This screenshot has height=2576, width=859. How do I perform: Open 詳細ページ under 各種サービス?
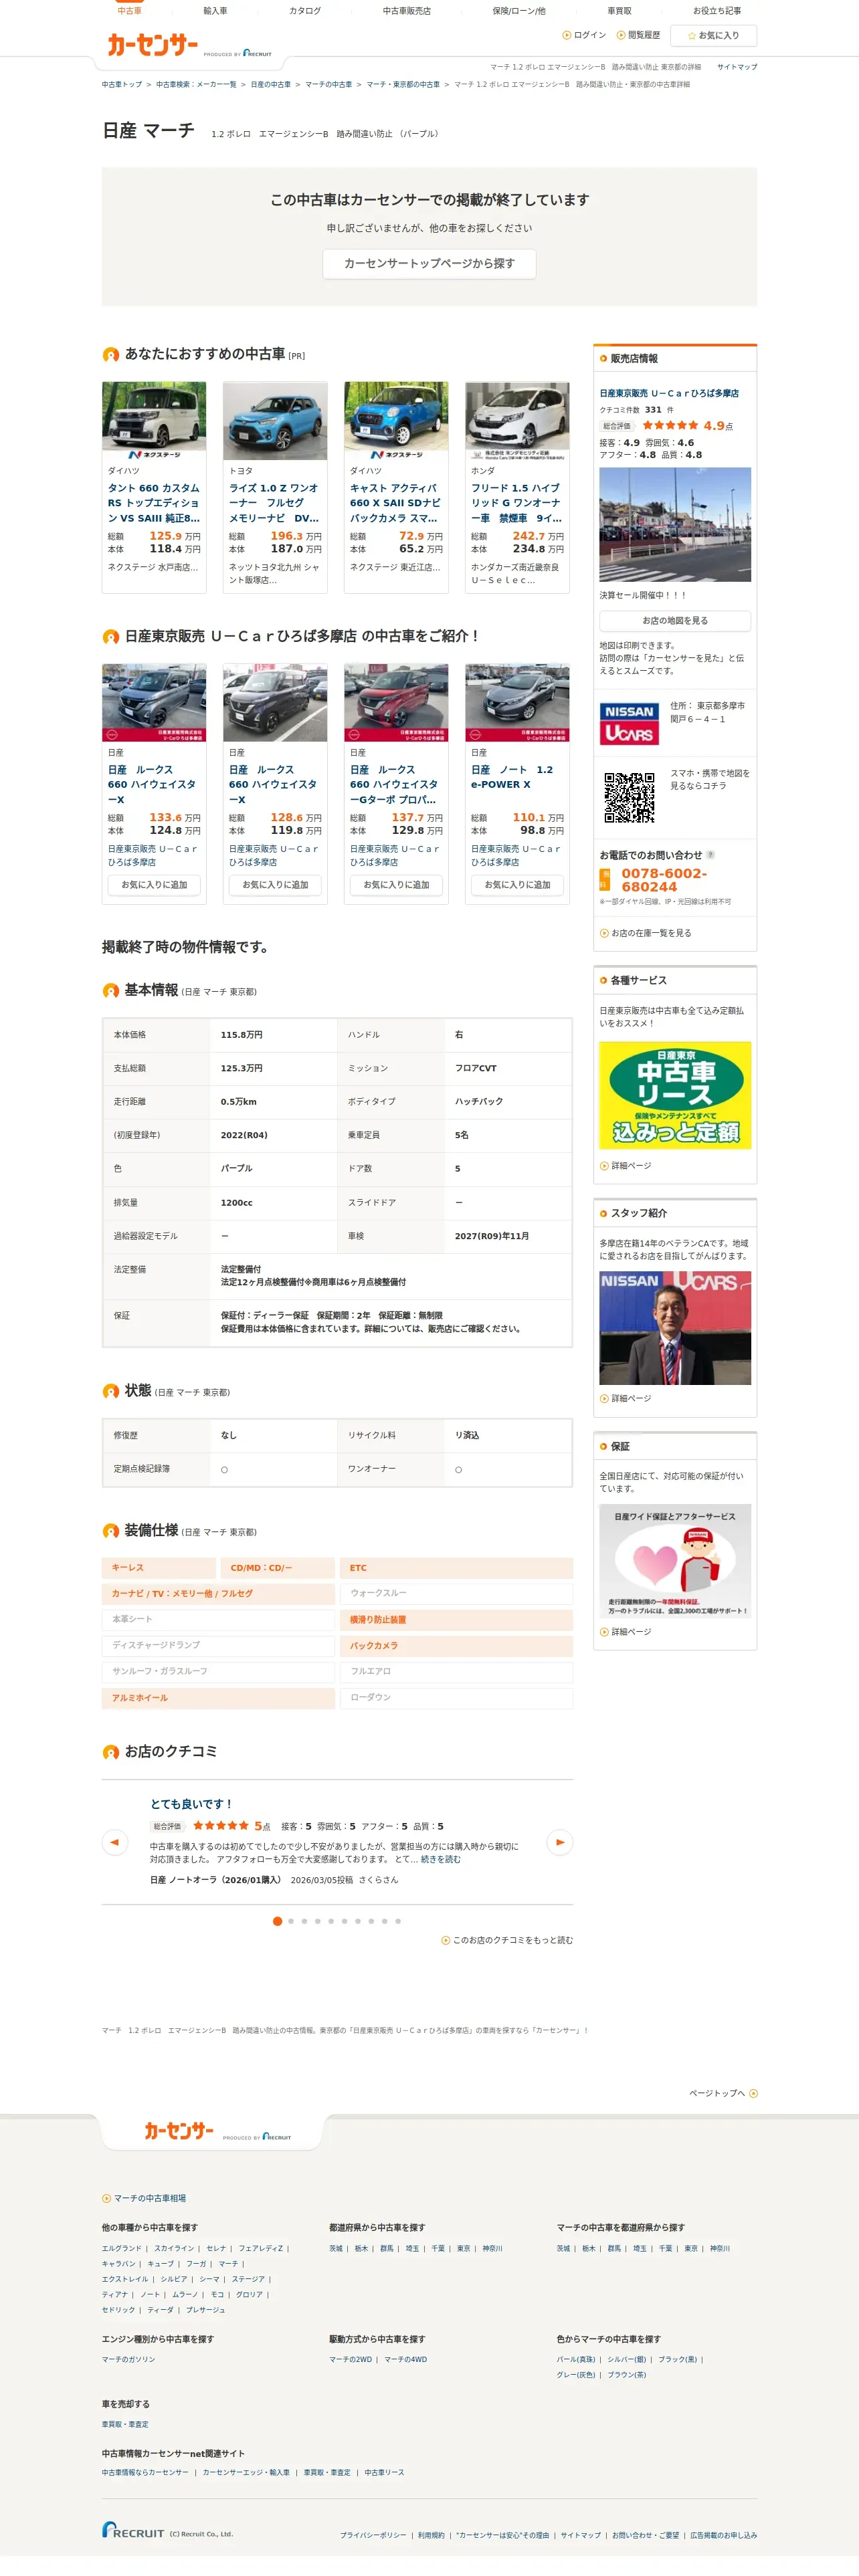click(x=625, y=1166)
